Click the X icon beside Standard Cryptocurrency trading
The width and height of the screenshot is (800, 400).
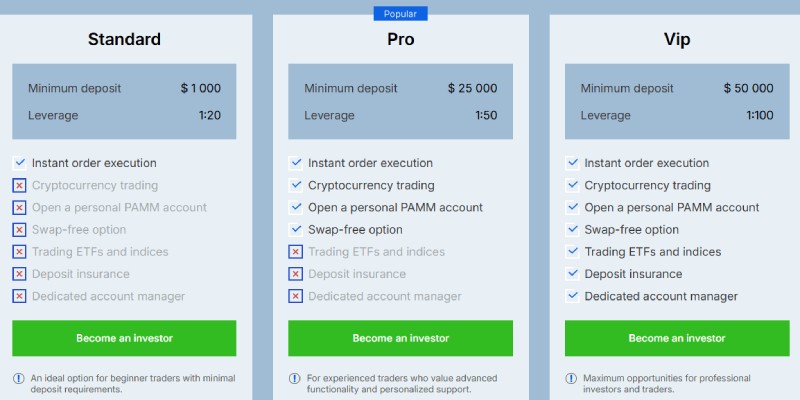point(19,185)
